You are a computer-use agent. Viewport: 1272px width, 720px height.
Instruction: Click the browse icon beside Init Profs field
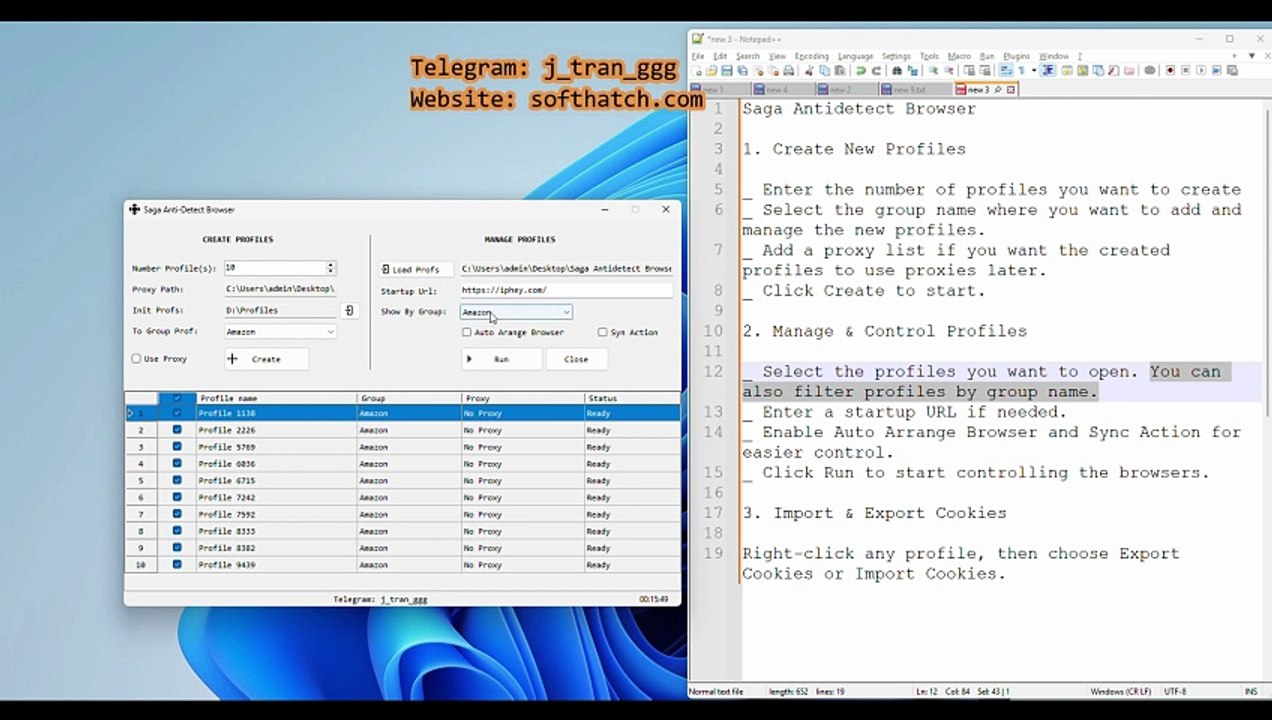click(x=349, y=311)
